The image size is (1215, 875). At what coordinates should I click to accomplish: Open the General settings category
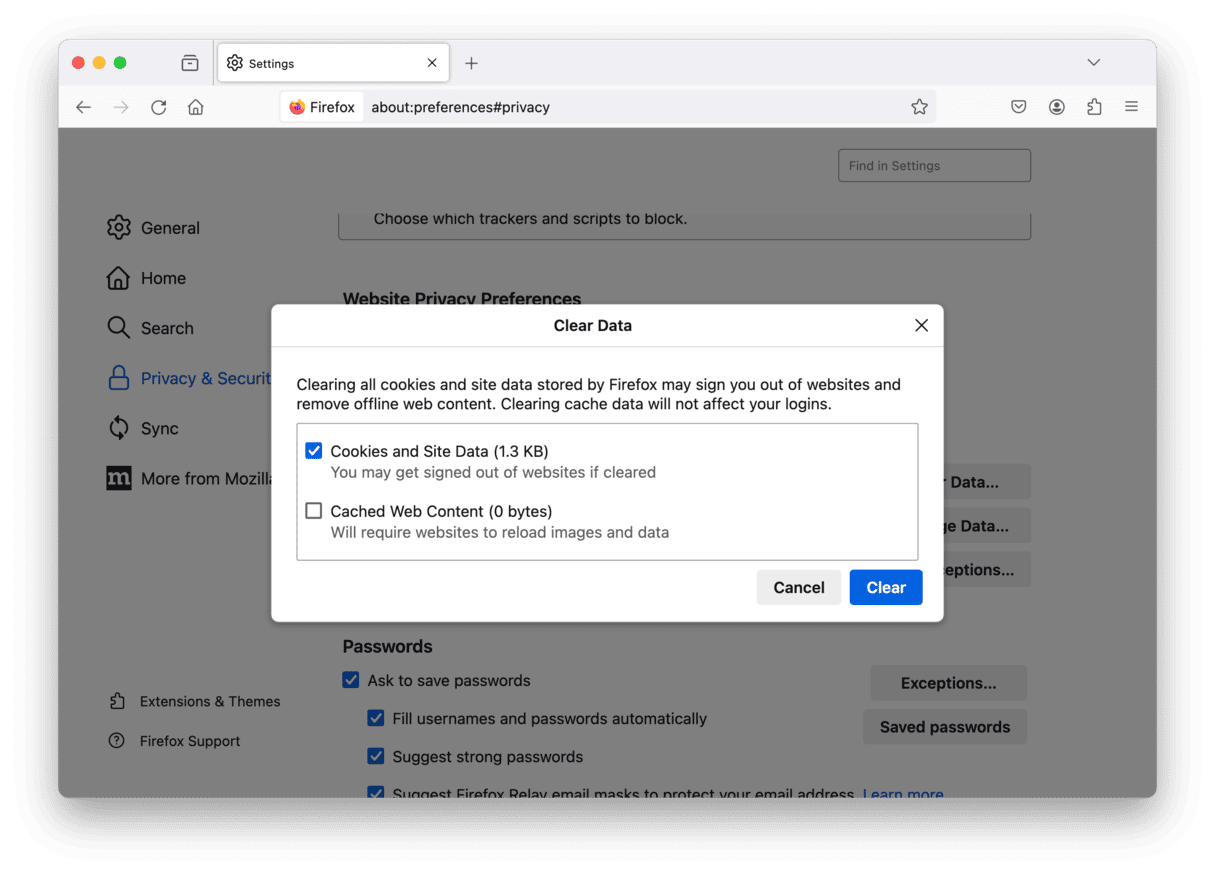click(153, 228)
